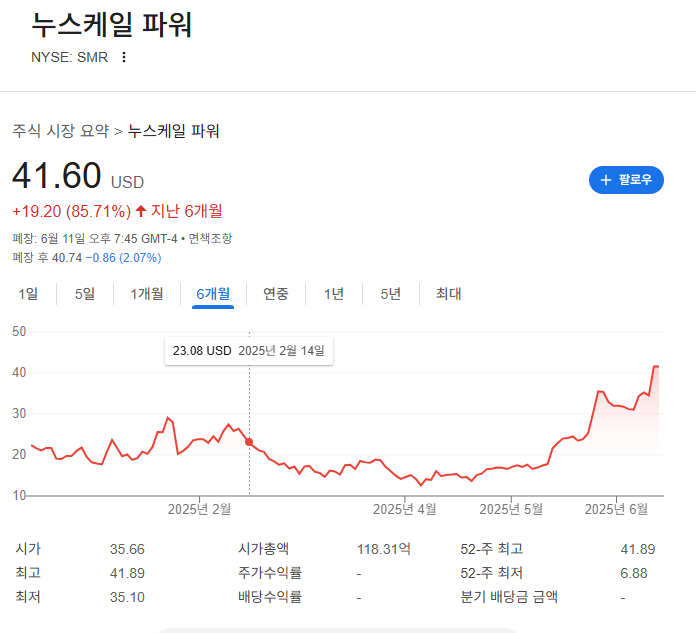The image size is (696, 633).
Task: Click the 2025년 4월 axis label
Action: tap(404, 509)
